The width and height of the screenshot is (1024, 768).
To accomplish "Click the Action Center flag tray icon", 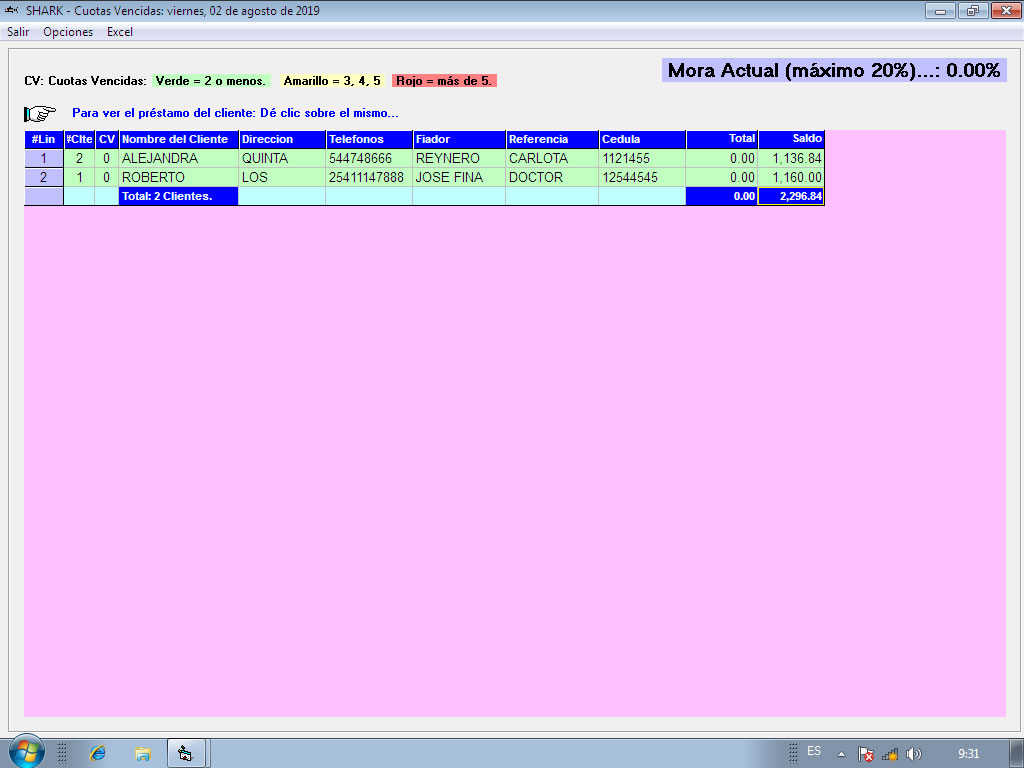I will tap(867, 754).
